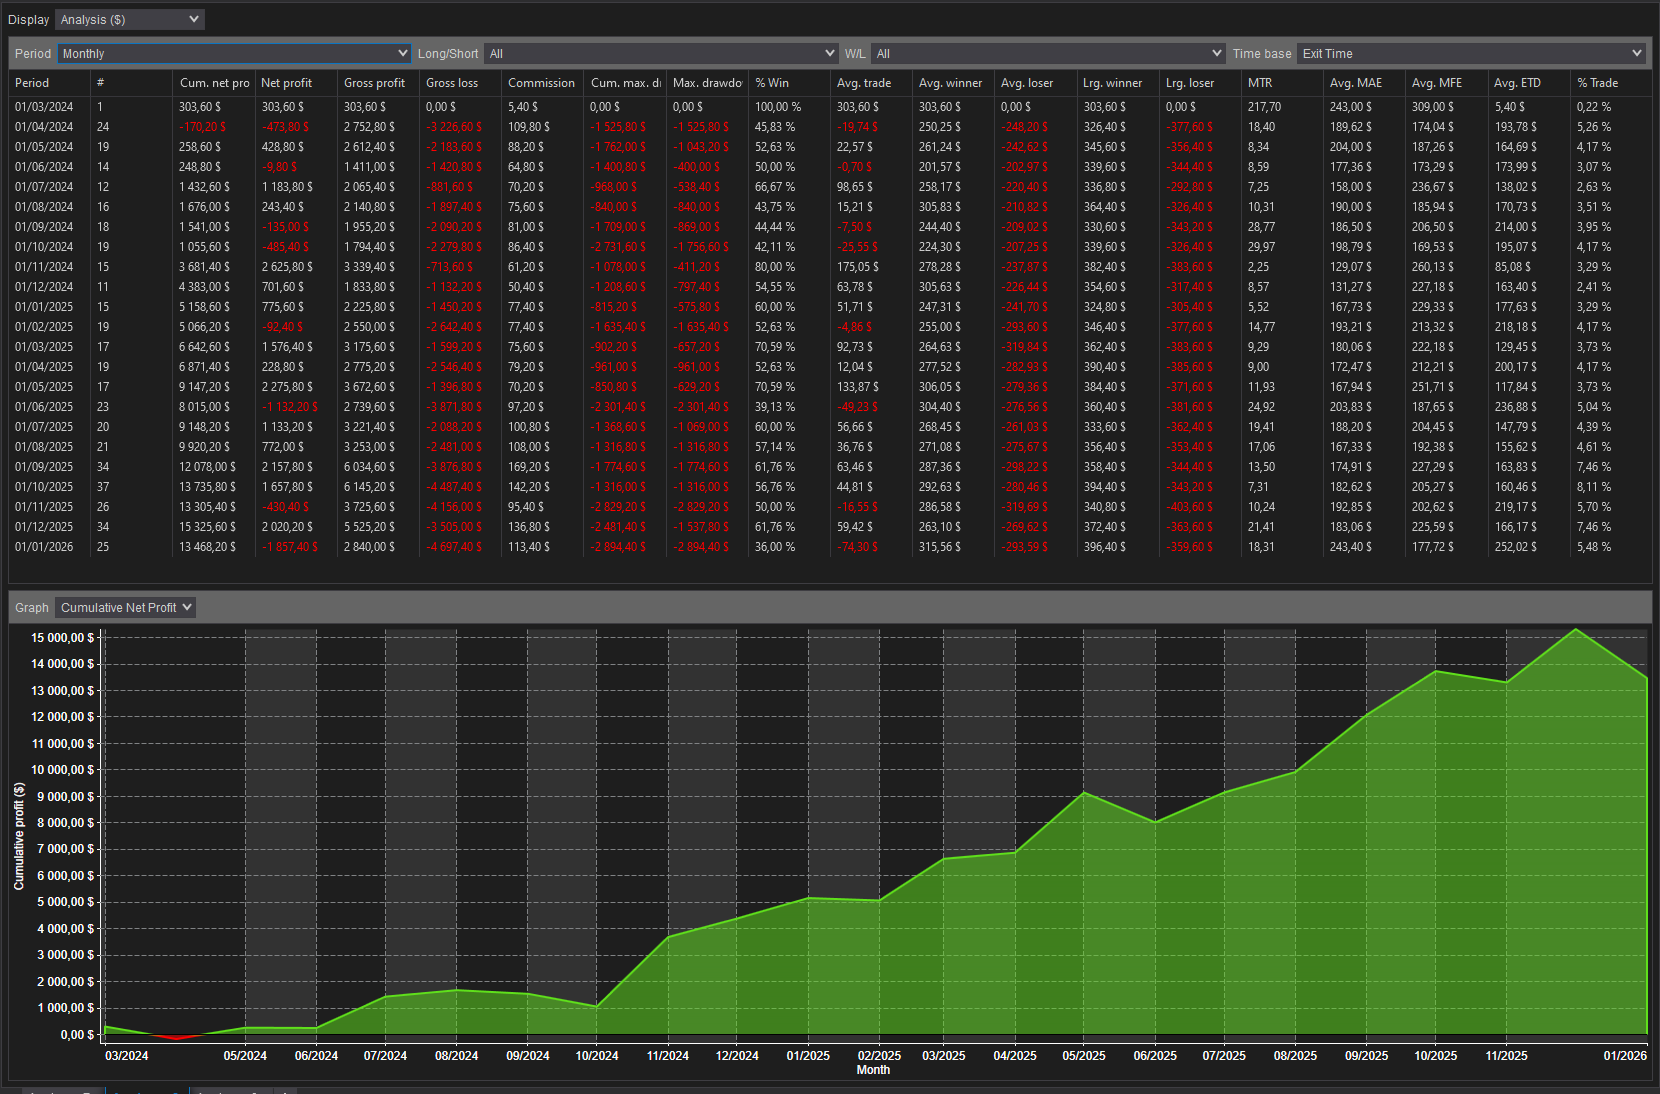Sort the table by % Win column
1660x1094 pixels.
[x=775, y=83]
